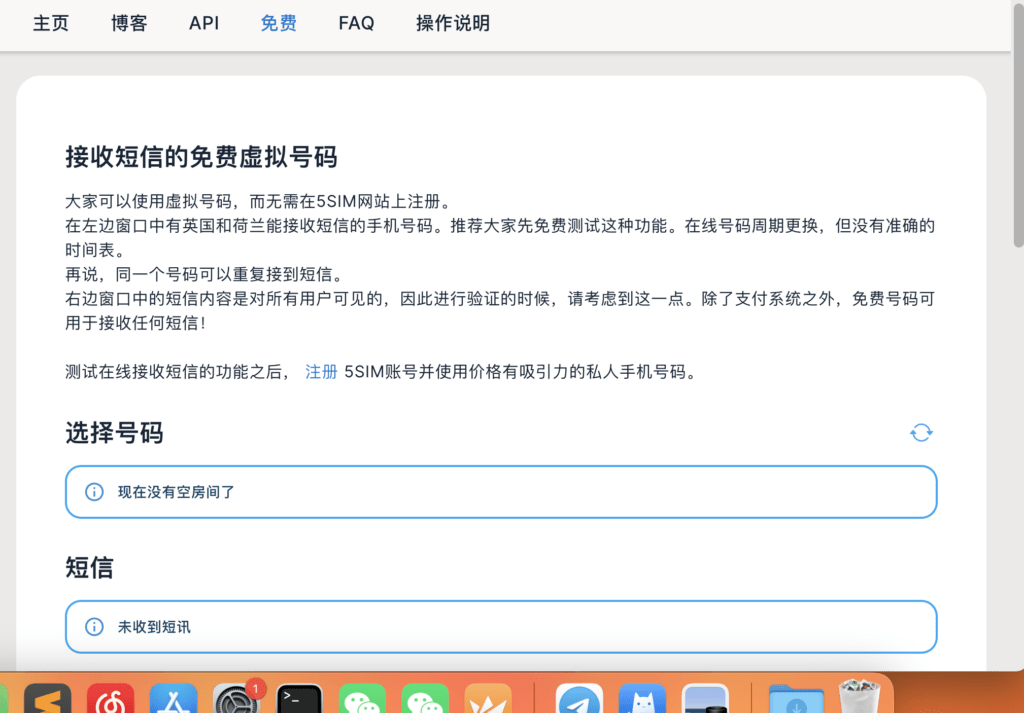Screen dimensions: 1024x713
Task: Open the App Store dock icon
Action: [173, 698]
